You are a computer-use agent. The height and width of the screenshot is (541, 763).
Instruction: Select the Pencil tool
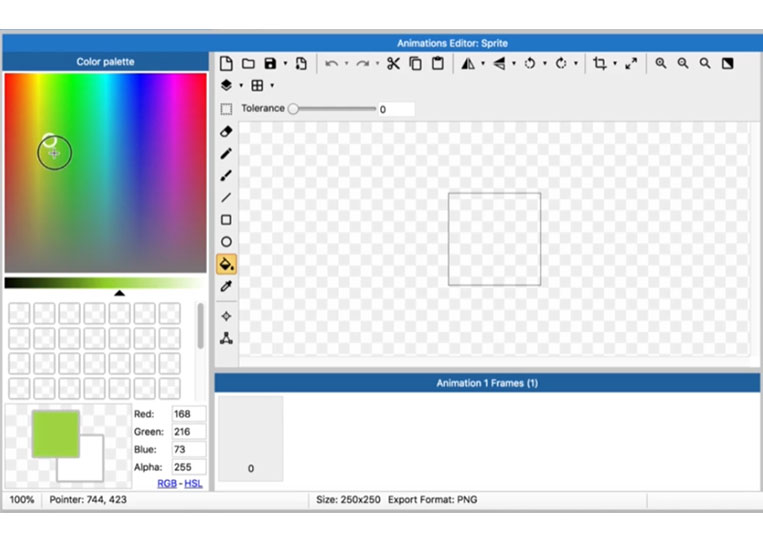coord(226,154)
